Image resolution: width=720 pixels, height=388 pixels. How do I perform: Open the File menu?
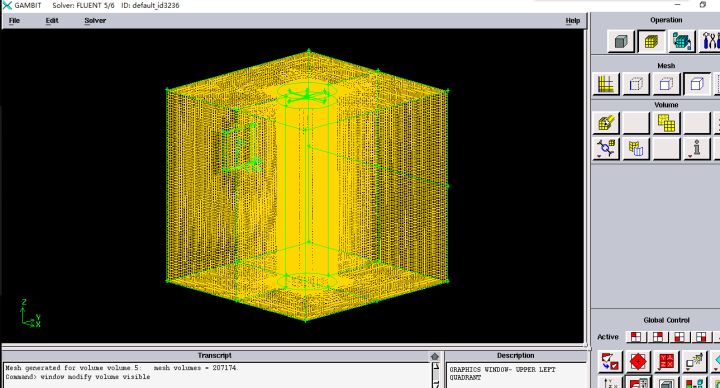[14, 21]
